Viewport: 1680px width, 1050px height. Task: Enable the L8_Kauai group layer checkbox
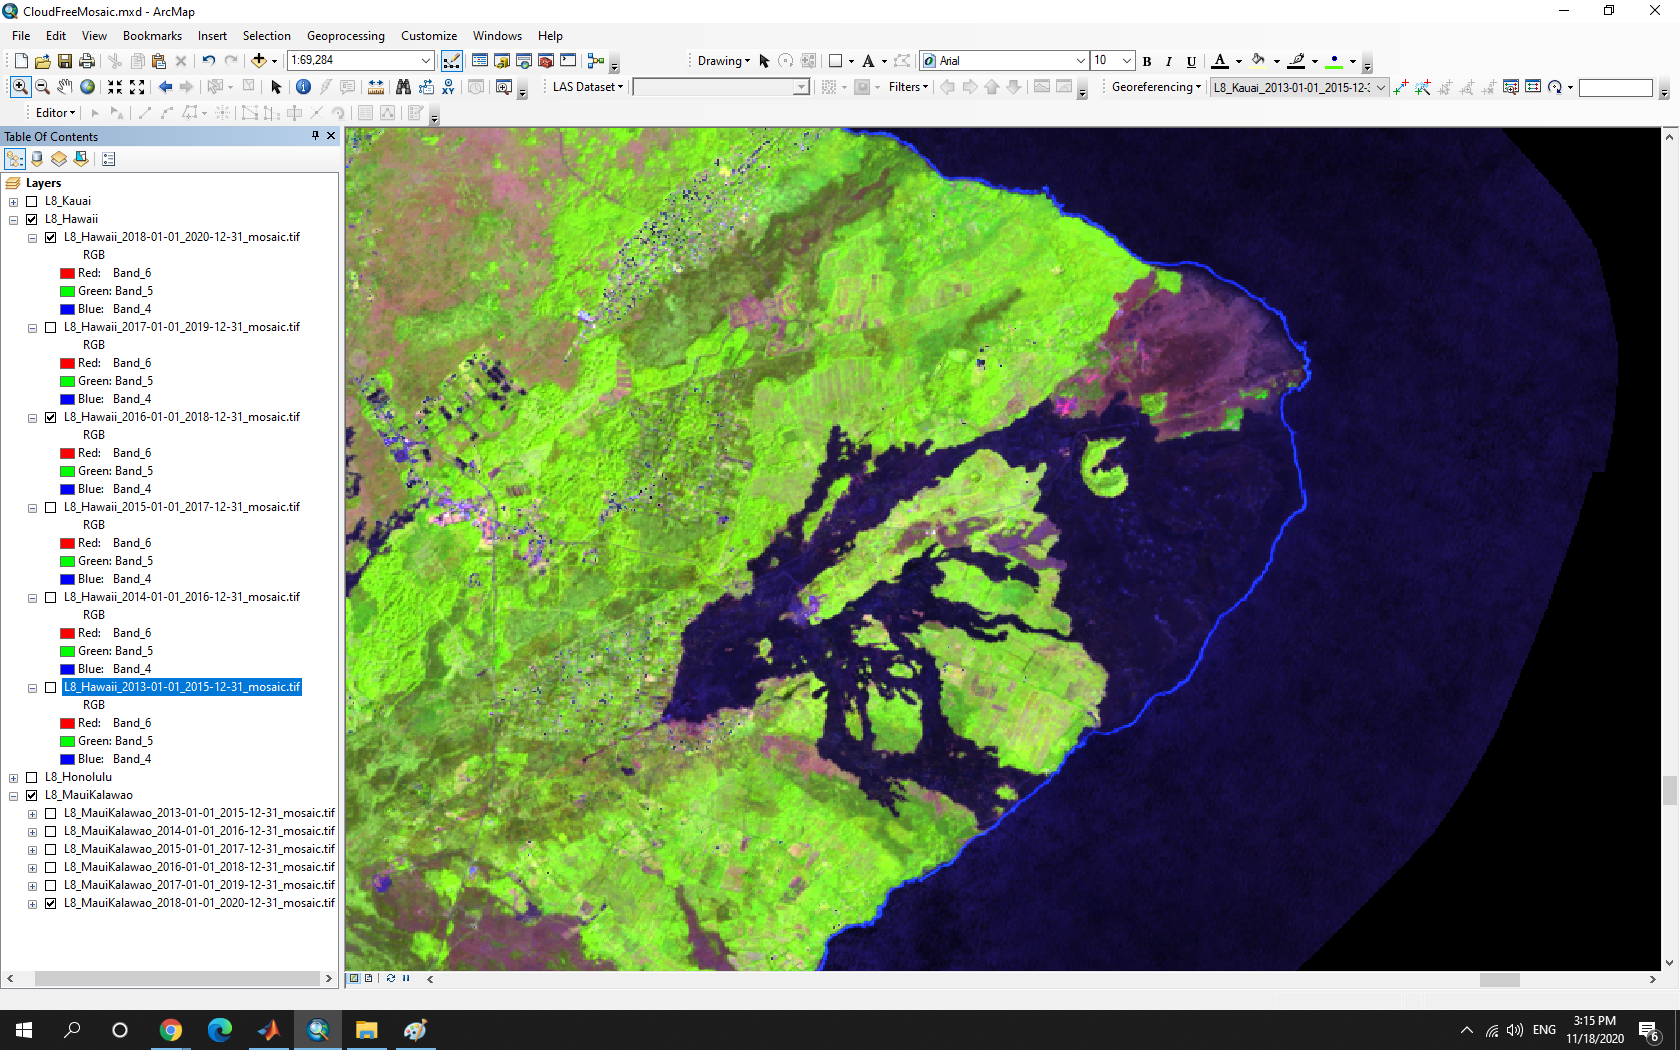pos(32,201)
